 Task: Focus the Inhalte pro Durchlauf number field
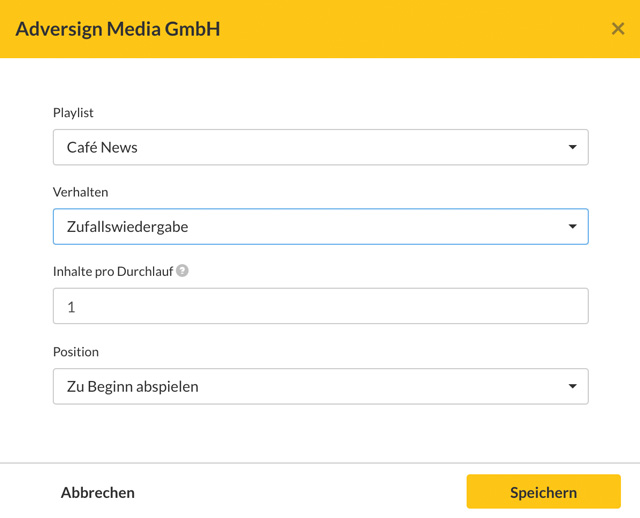(320, 306)
